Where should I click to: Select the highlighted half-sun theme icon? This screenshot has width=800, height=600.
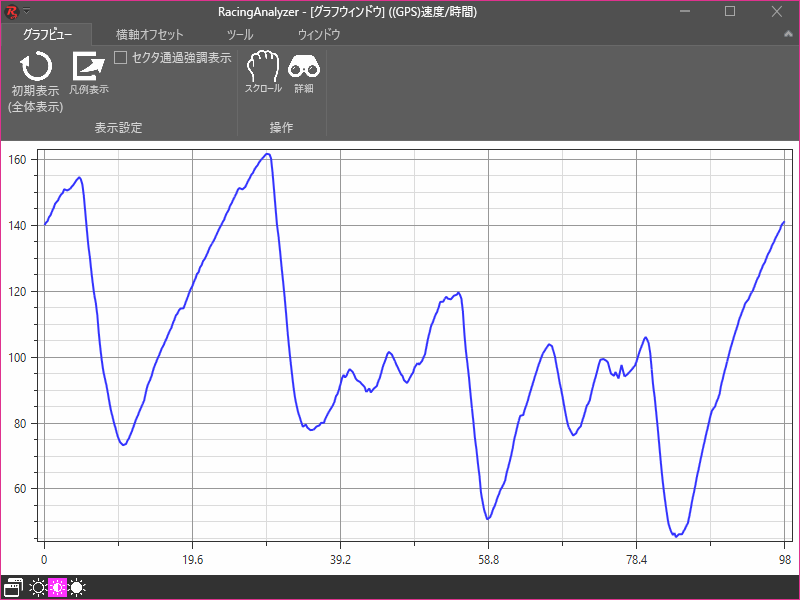coord(57,587)
